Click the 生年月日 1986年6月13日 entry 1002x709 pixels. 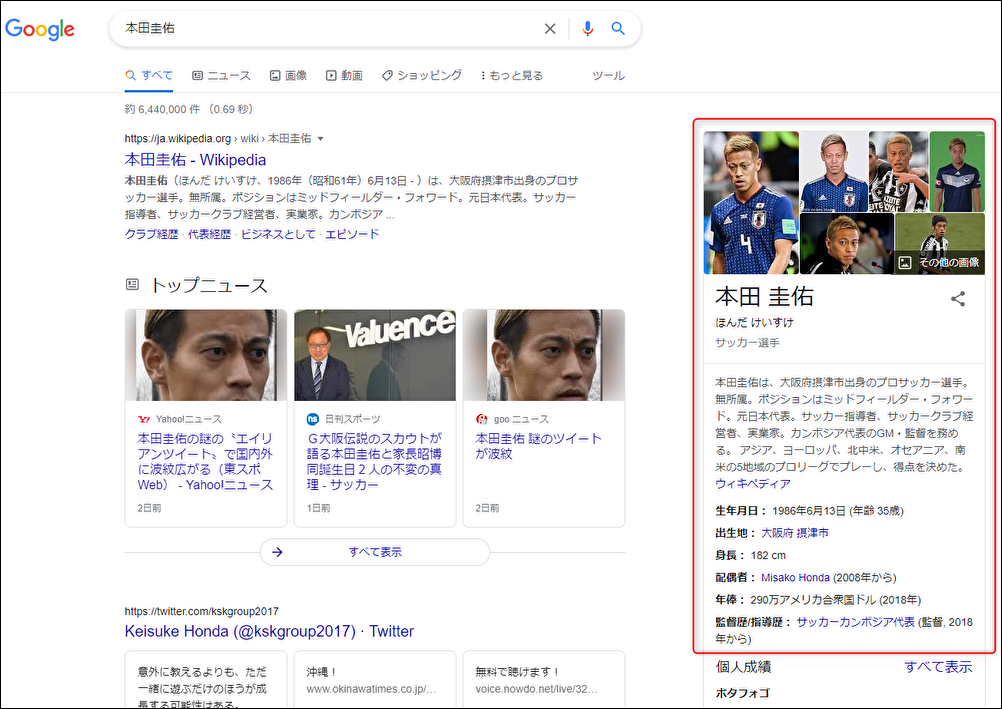point(810,511)
